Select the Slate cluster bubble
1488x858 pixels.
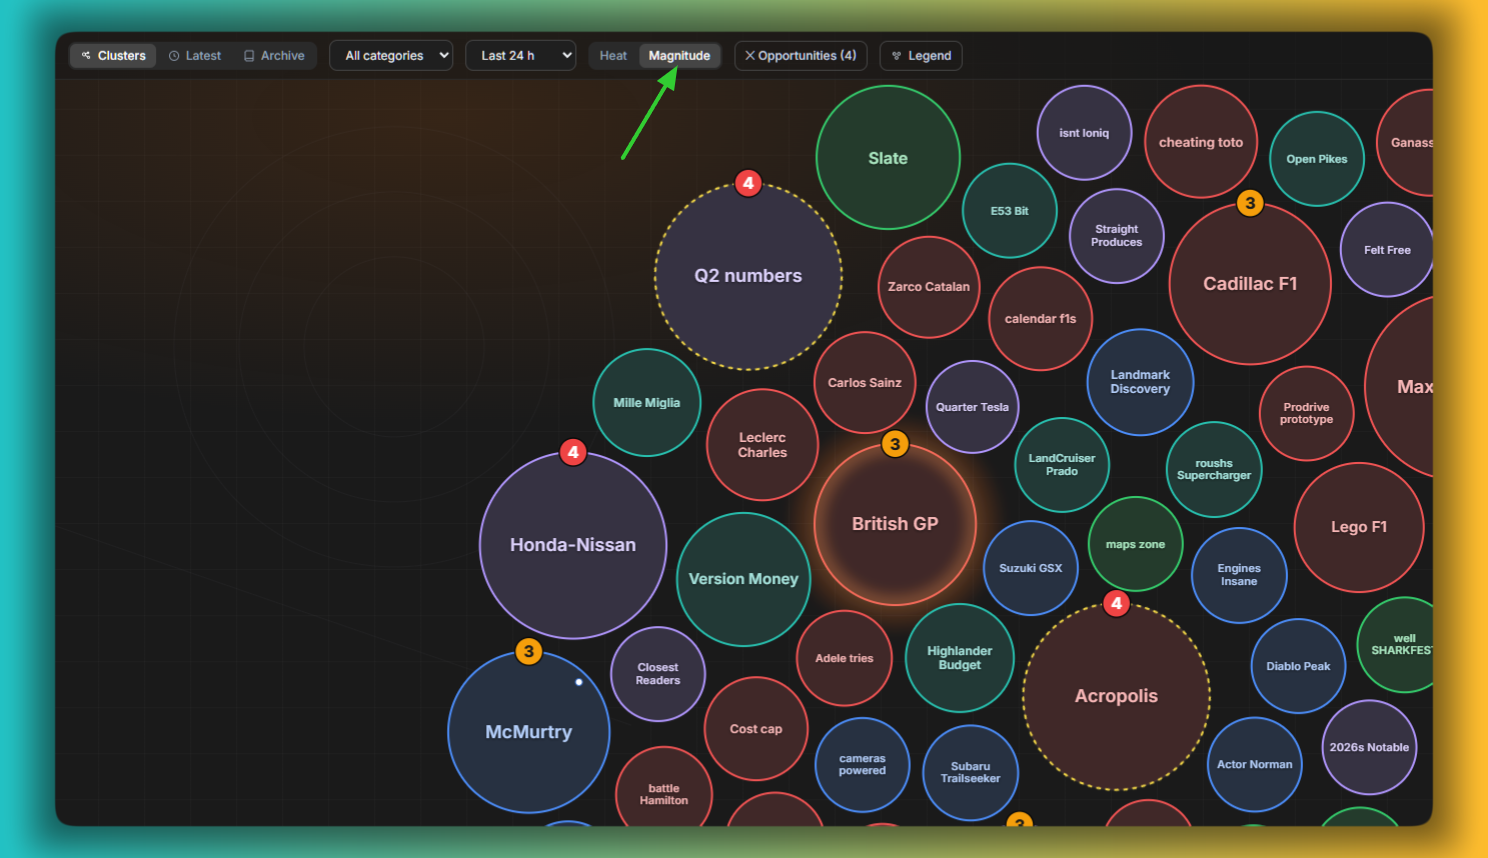[888, 158]
